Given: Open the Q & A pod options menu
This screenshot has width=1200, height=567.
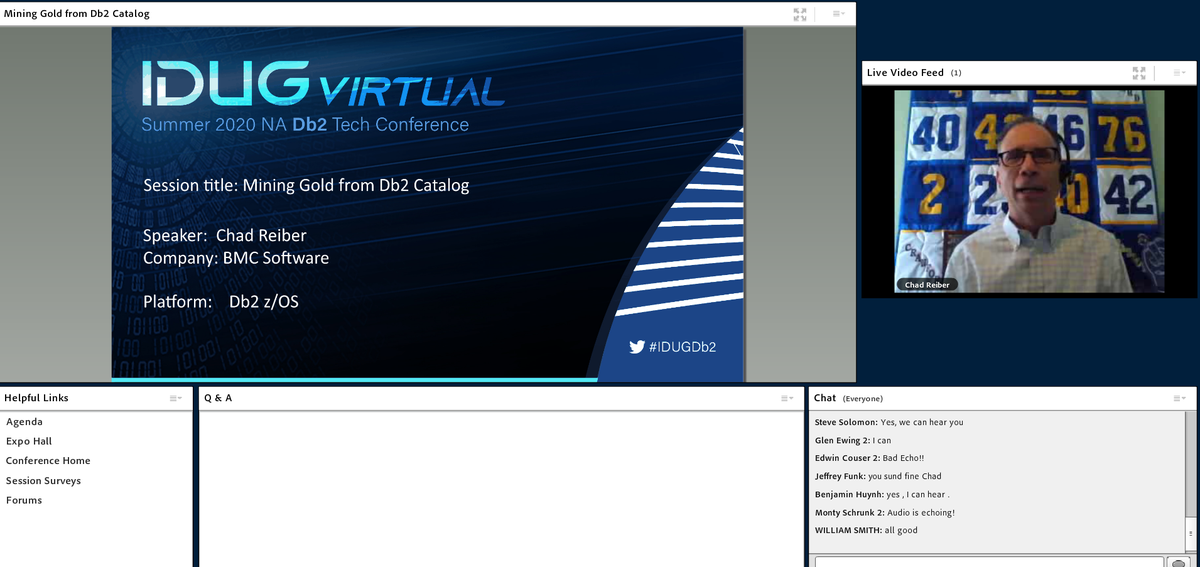Looking at the screenshot, I should 788,399.
